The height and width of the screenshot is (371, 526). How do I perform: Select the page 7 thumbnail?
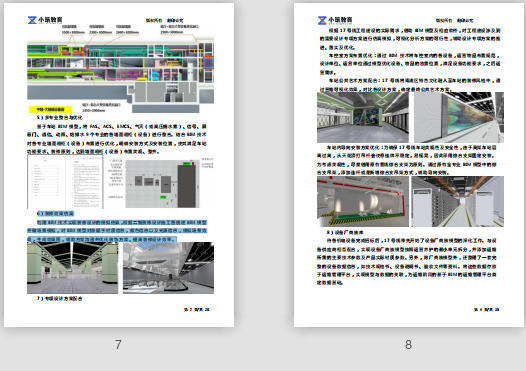pyautogui.click(x=119, y=165)
